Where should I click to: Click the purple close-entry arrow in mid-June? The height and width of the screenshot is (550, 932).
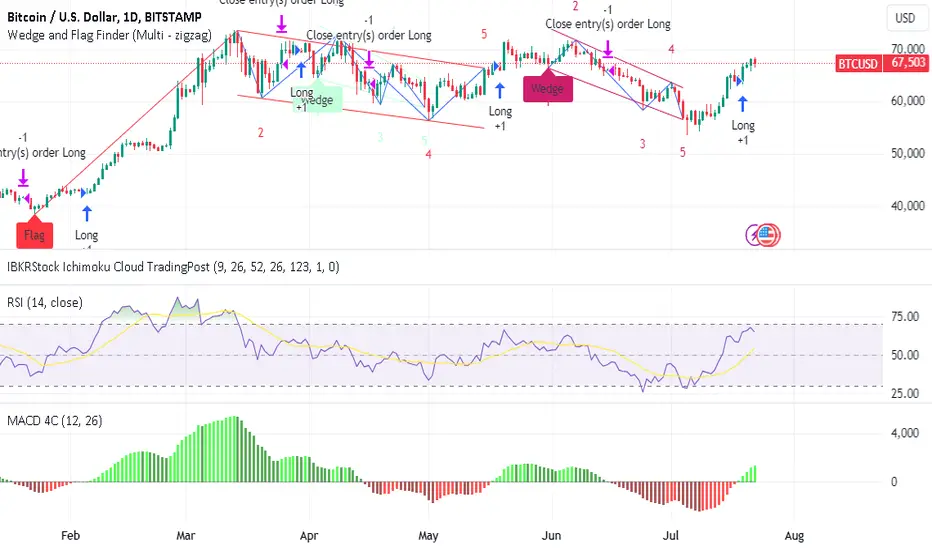[607, 49]
